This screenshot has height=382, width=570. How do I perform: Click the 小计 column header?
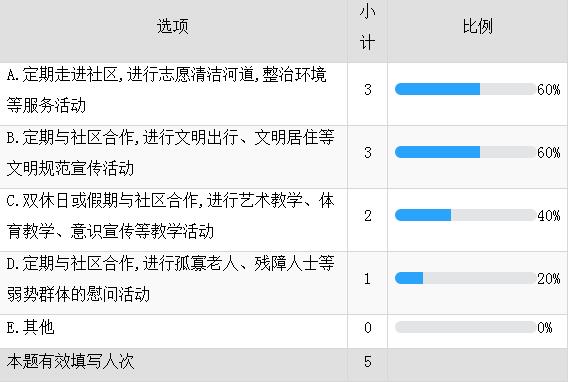[x=367, y=28]
